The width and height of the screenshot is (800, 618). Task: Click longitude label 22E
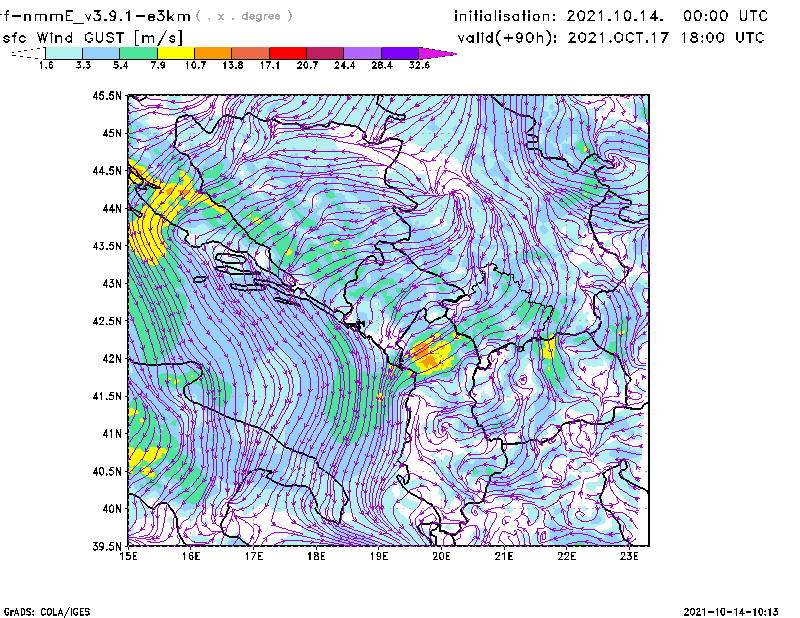click(566, 556)
